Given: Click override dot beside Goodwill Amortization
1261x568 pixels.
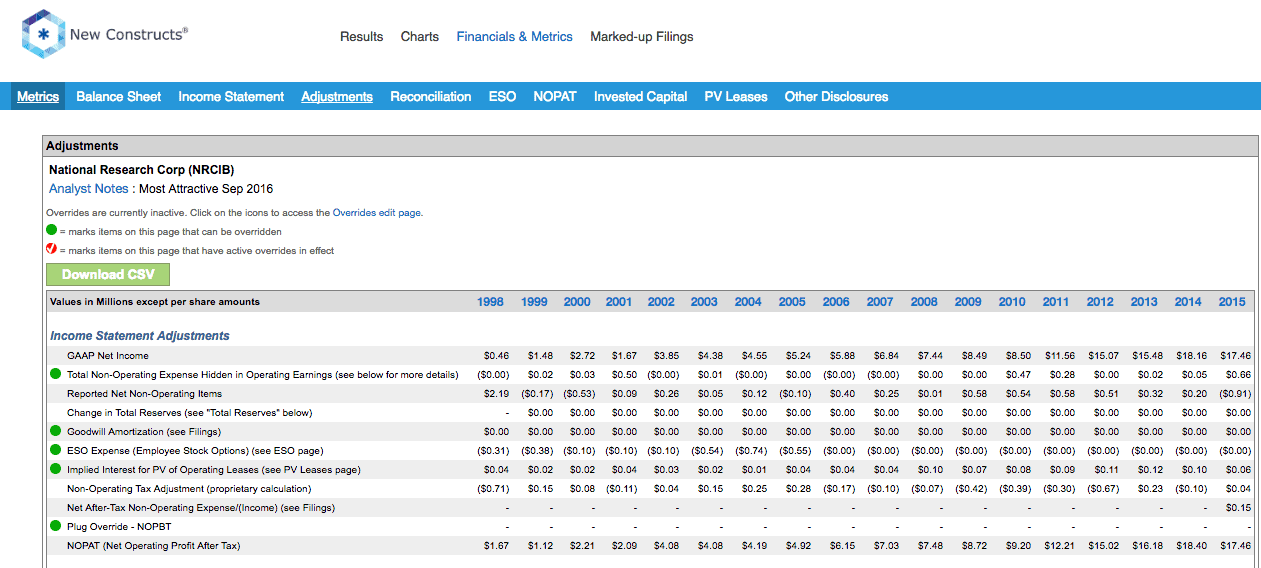Looking at the screenshot, I should coord(55,431).
